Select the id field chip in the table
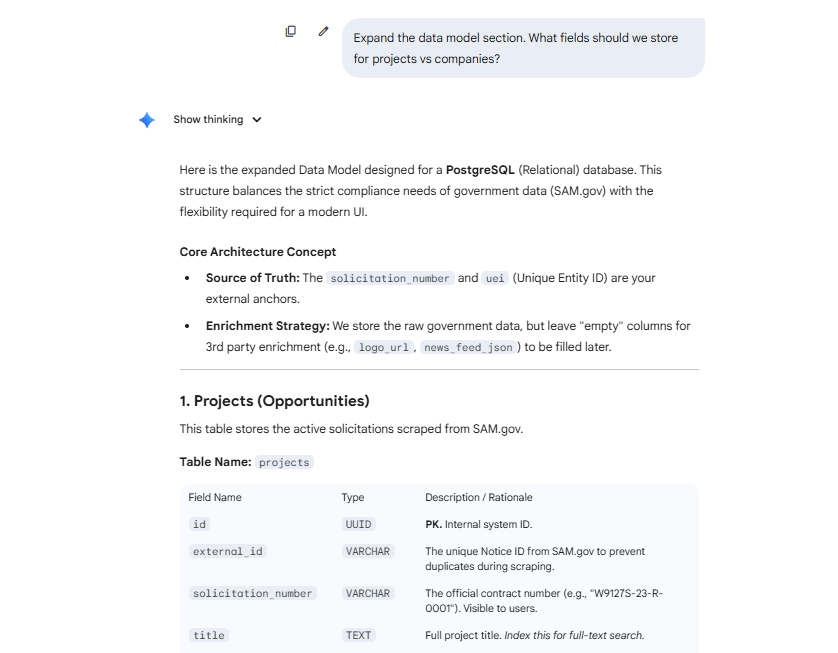The width and height of the screenshot is (838, 653). pos(199,524)
